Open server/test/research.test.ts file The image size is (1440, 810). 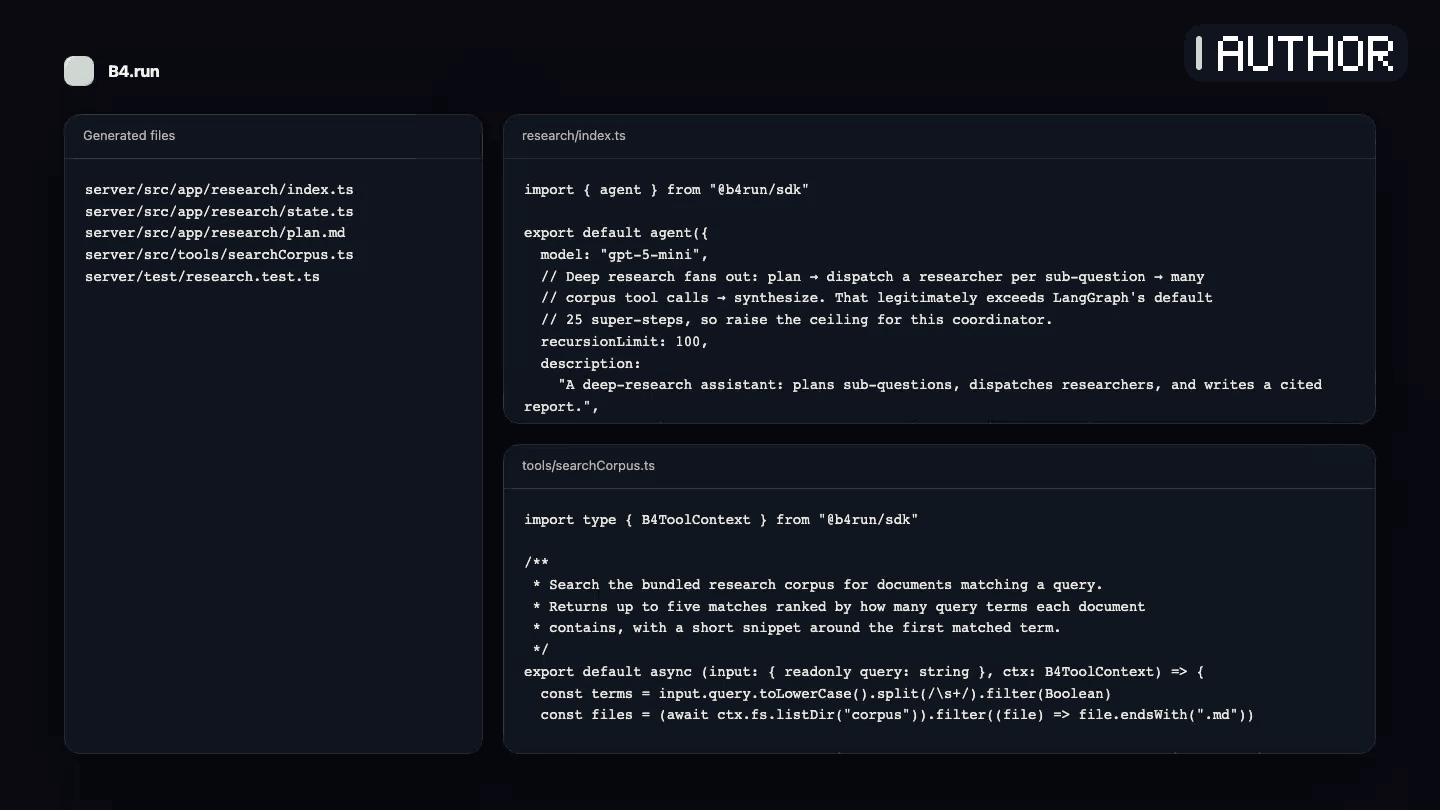[202, 276]
